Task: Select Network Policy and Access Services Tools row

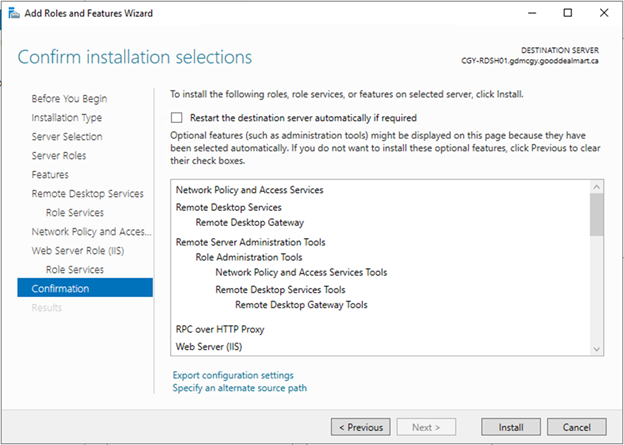Action: pyautogui.click(x=301, y=273)
